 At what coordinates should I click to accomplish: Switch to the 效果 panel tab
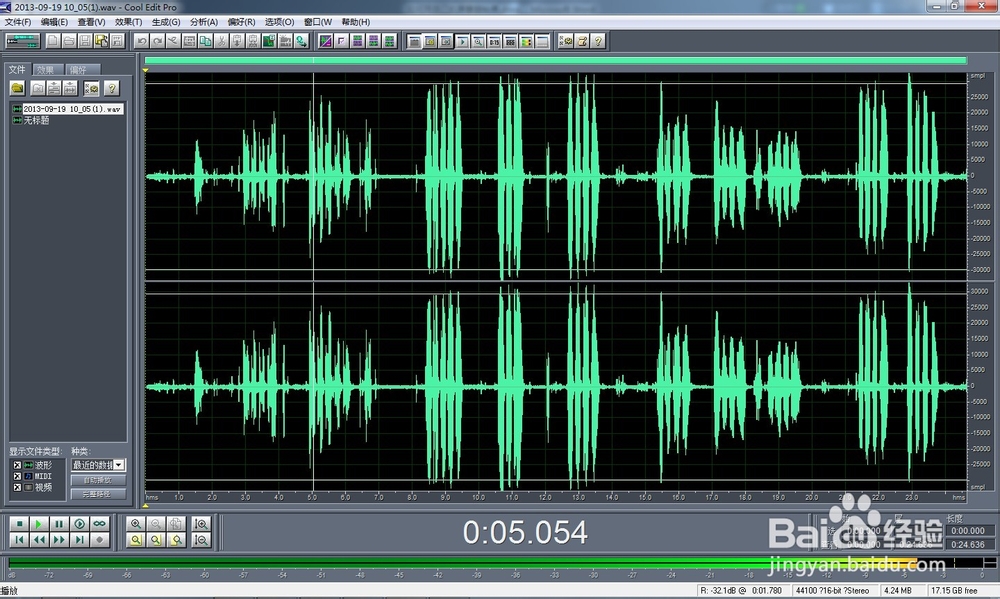47,70
